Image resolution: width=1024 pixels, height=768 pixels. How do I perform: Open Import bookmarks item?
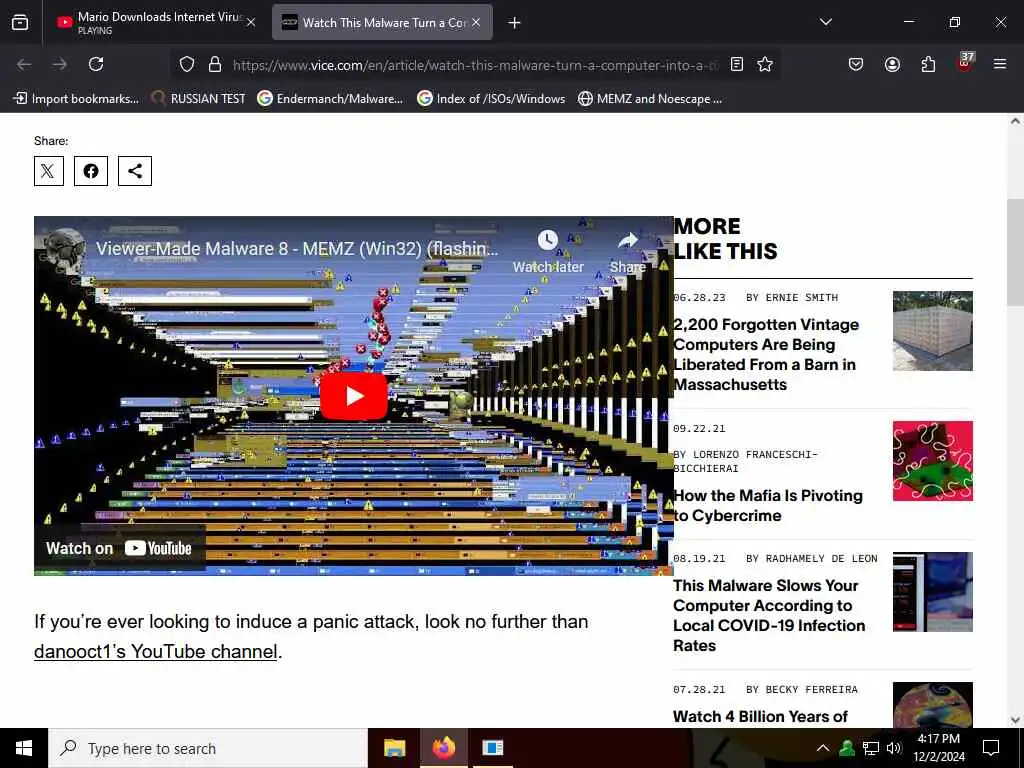coord(76,99)
